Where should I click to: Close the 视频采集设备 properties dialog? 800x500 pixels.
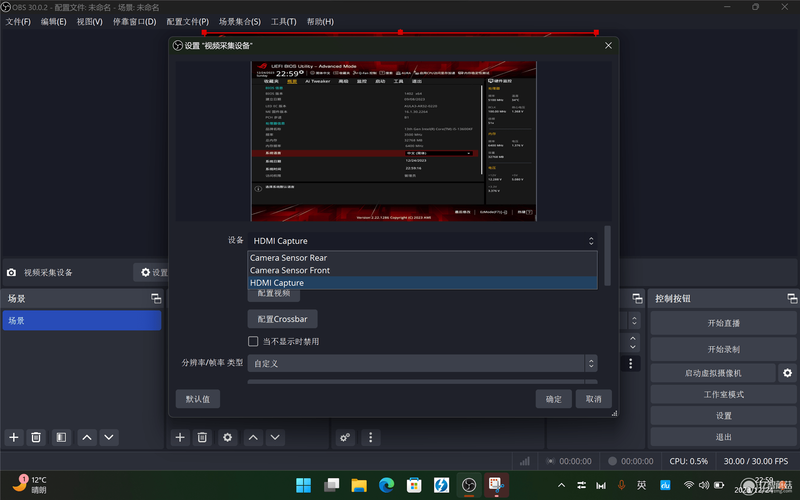coord(608,45)
